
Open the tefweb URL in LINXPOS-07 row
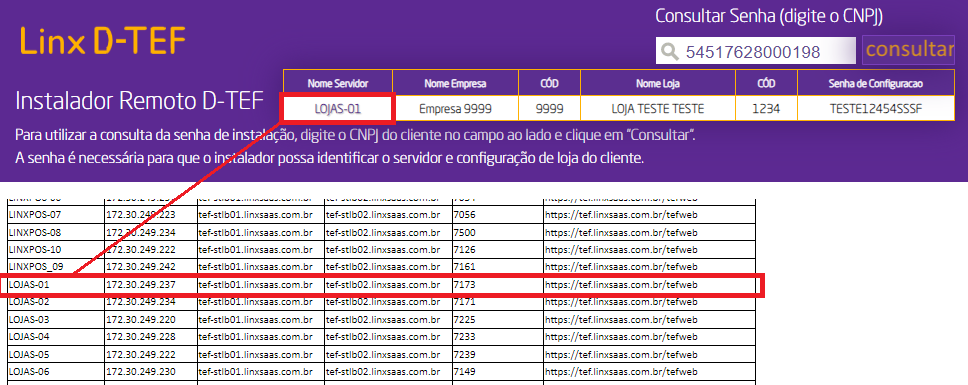click(620, 214)
